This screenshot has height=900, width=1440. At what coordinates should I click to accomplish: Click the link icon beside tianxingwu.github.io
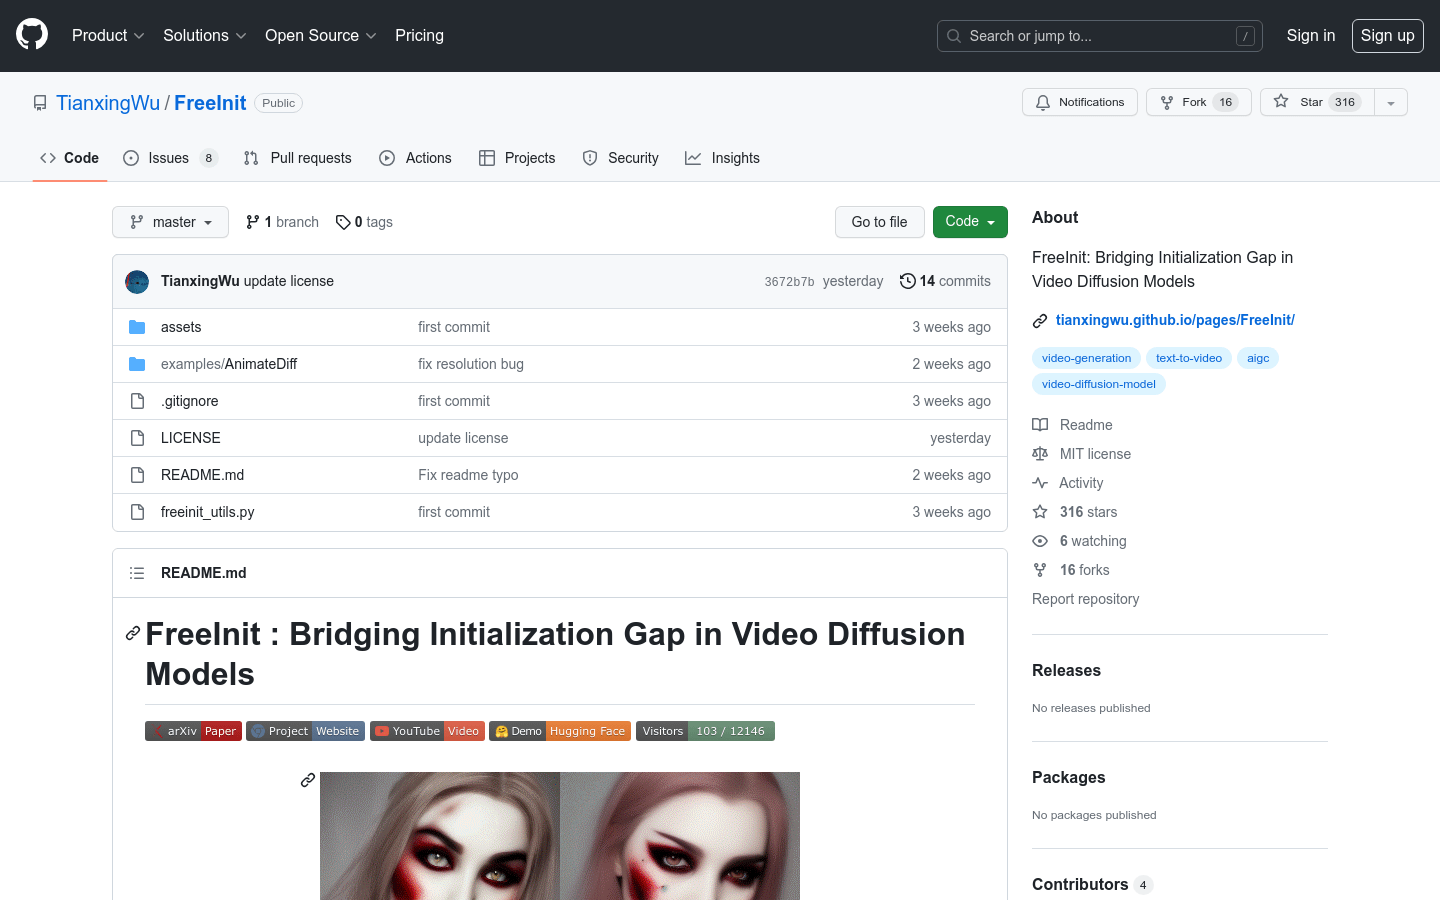coord(1040,320)
